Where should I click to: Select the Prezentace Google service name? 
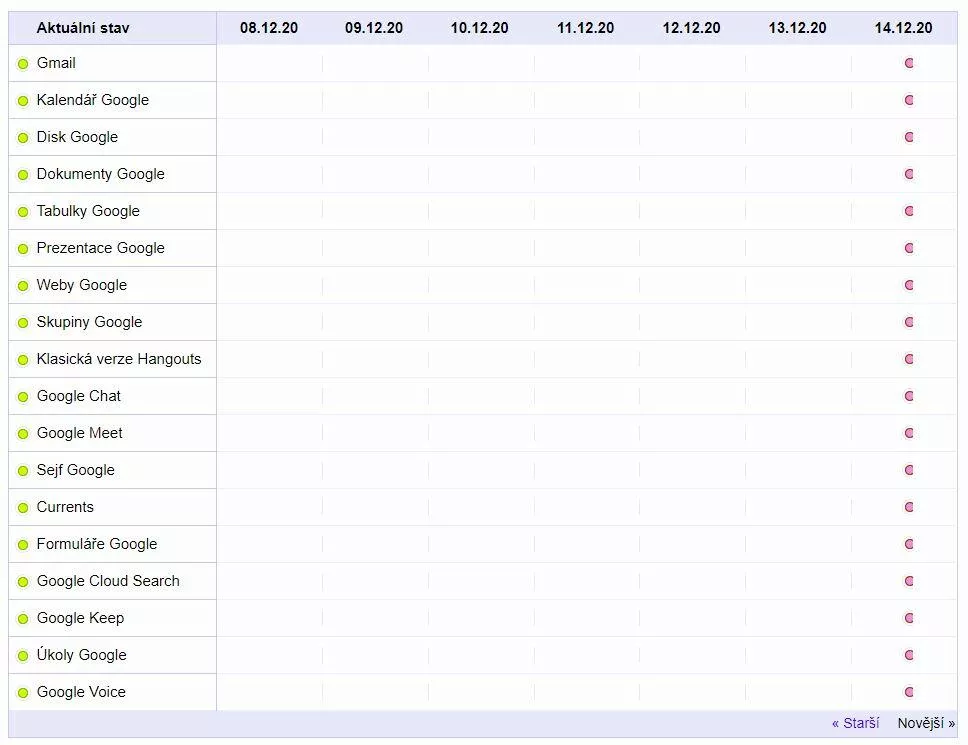pos(101,248)
